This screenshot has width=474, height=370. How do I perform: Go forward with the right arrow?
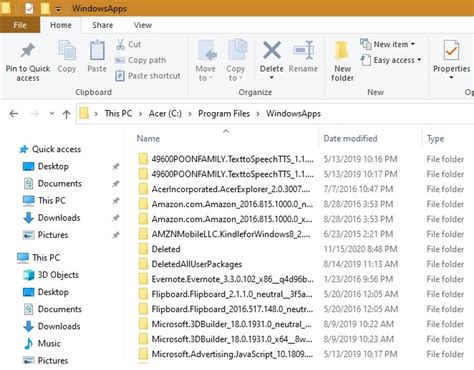pos(35,114)
